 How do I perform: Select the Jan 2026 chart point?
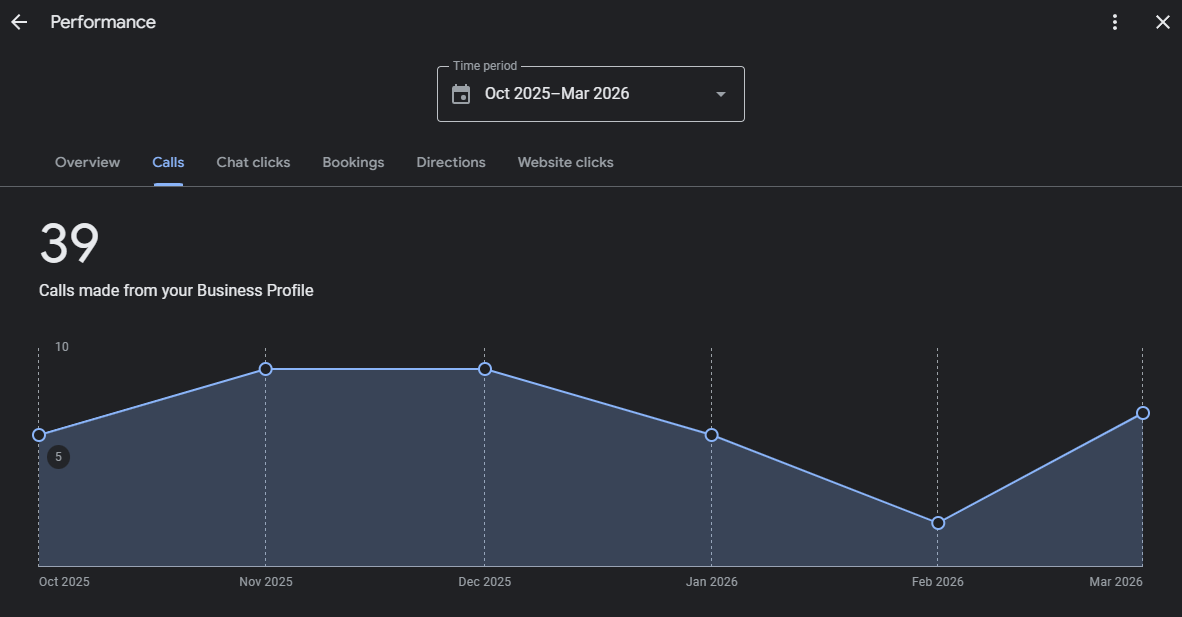[711, 435]
